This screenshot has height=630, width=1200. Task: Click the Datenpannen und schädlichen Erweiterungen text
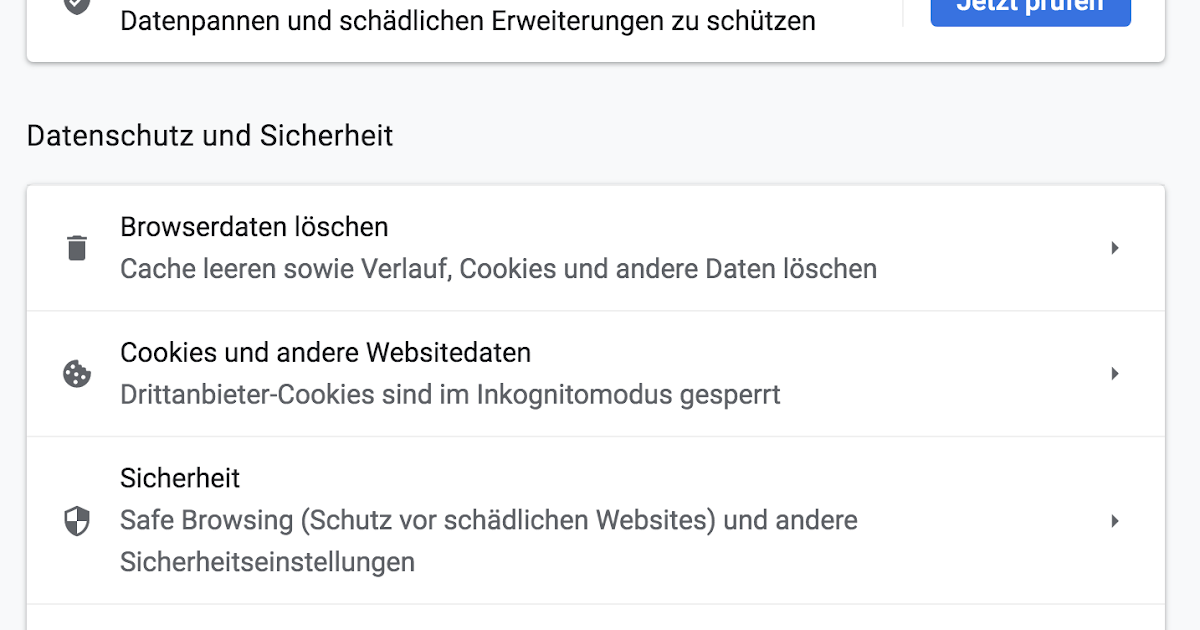click(467, 21)
